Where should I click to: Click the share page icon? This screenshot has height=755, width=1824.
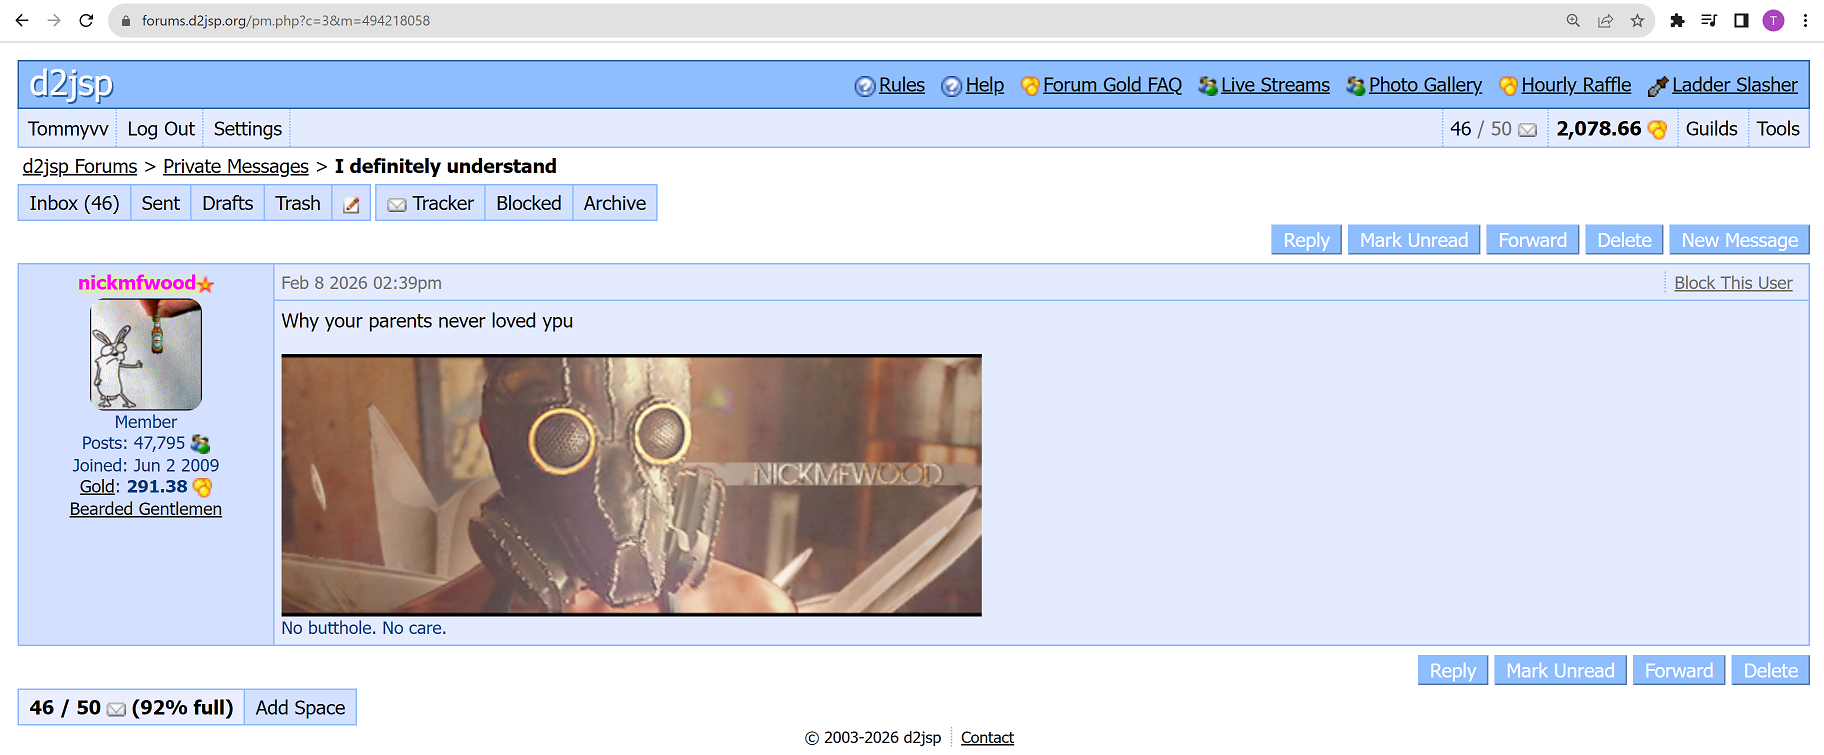(x=1605, y=20)
